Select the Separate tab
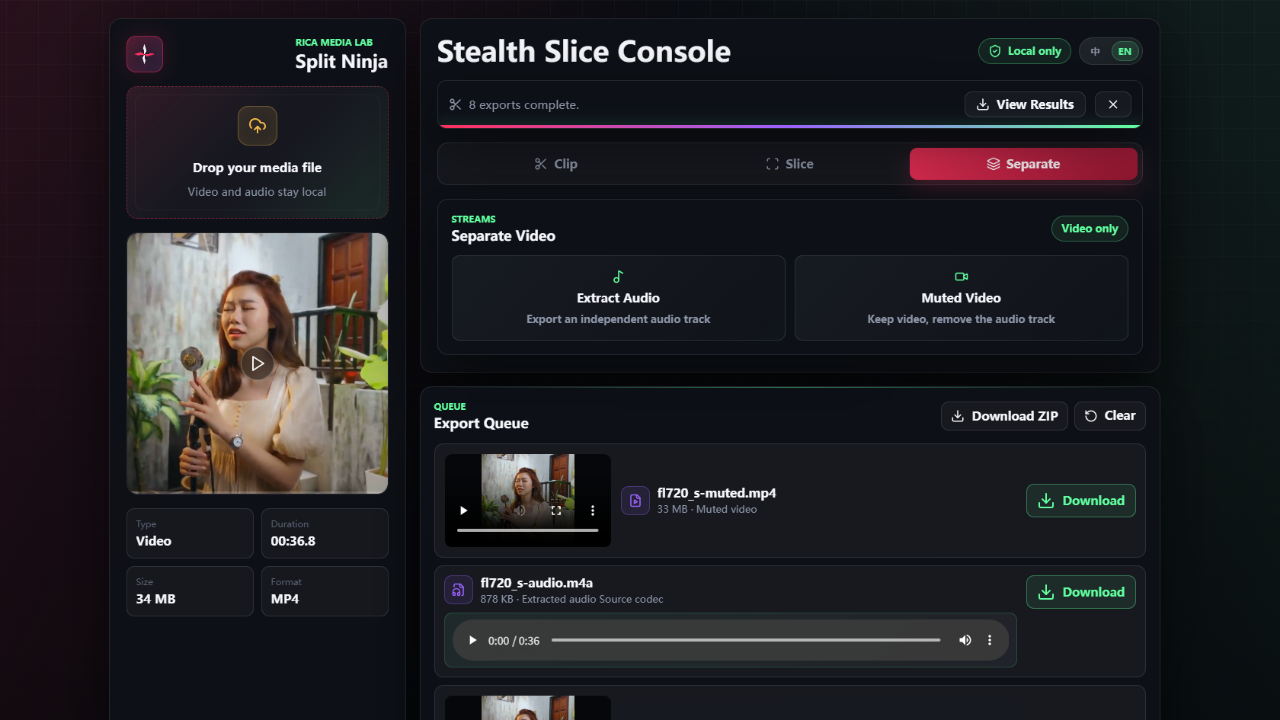The image size is (1280, 720). (x=1023, y=164)
